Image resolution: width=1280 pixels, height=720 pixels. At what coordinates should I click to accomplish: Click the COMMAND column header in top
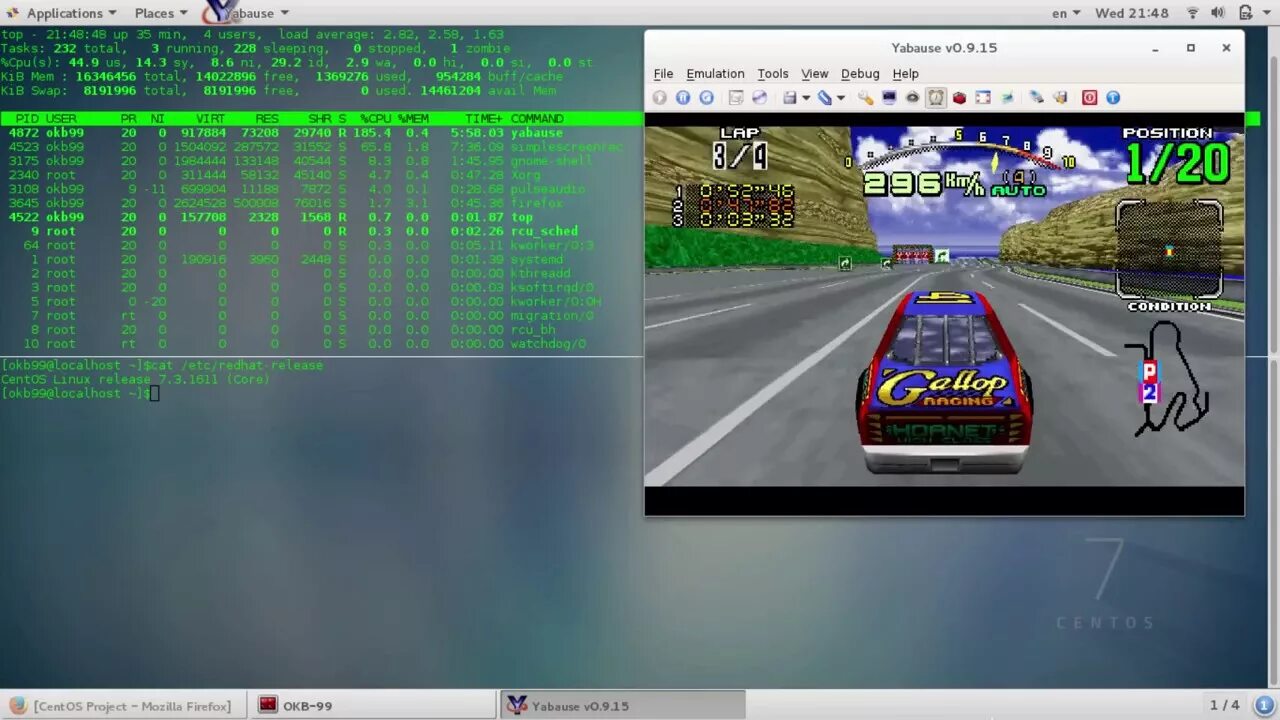pos(537,118)
